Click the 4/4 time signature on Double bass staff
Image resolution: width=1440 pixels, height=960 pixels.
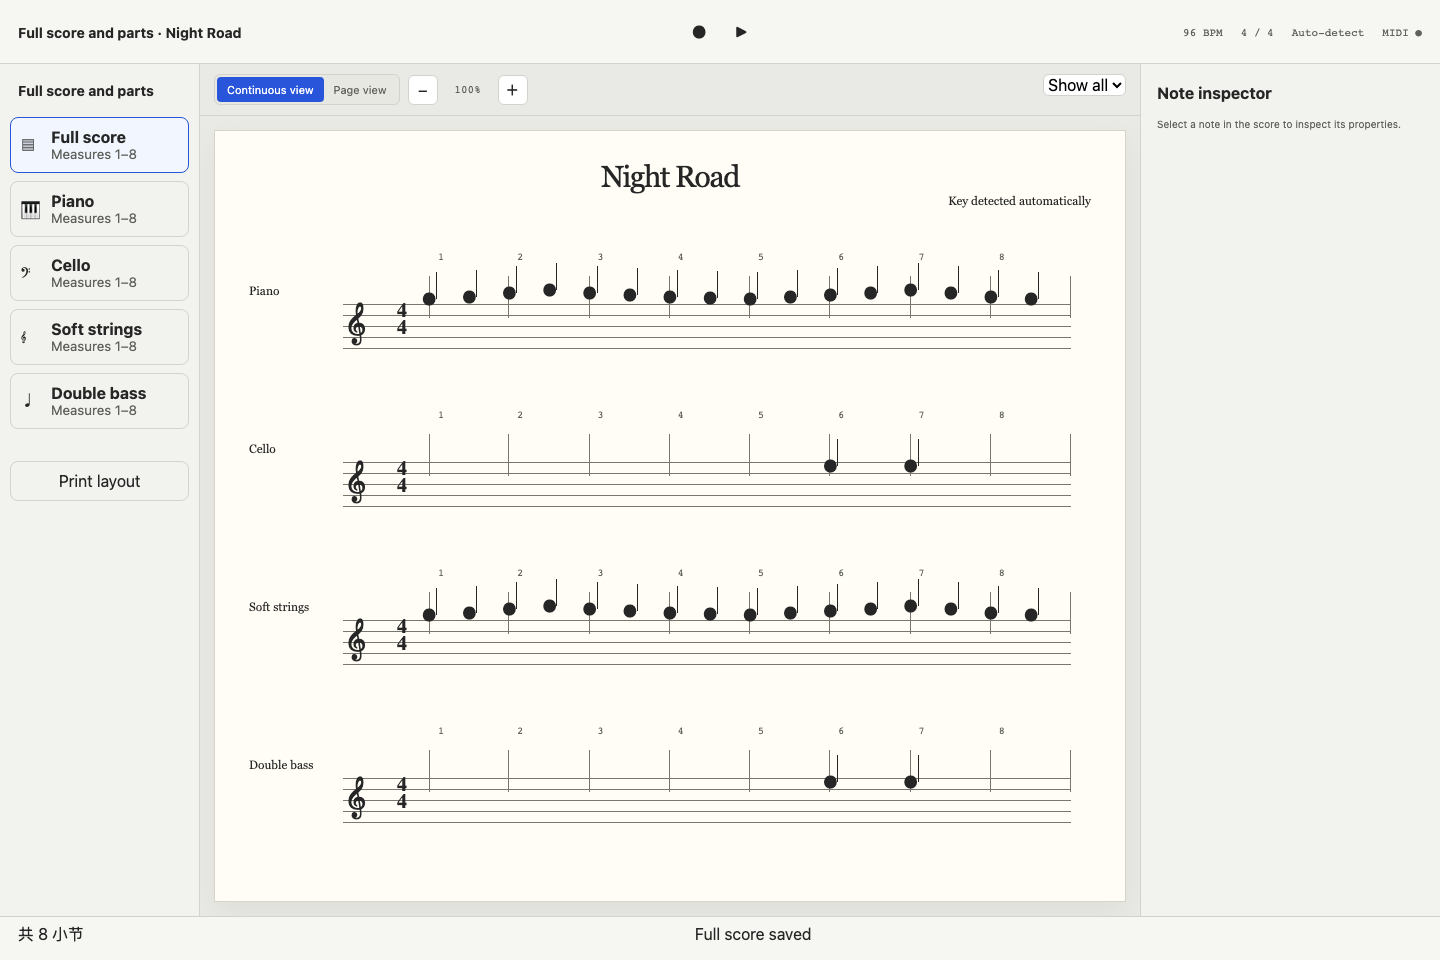pyautogui.click(x=402, y=793)
